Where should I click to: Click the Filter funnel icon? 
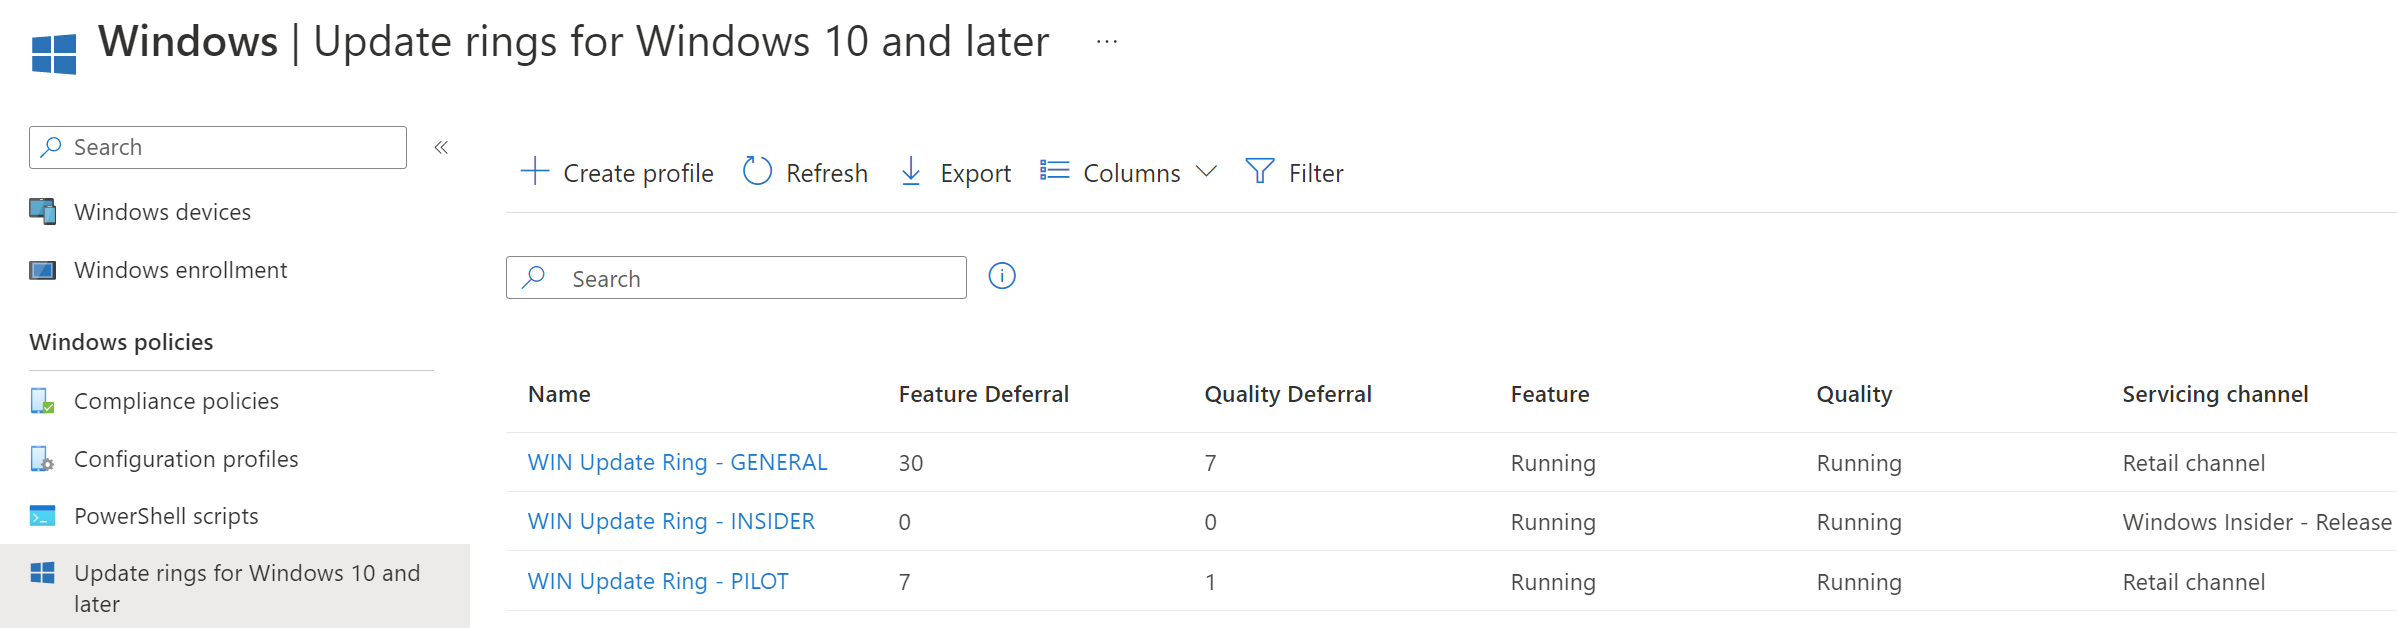1260,171
